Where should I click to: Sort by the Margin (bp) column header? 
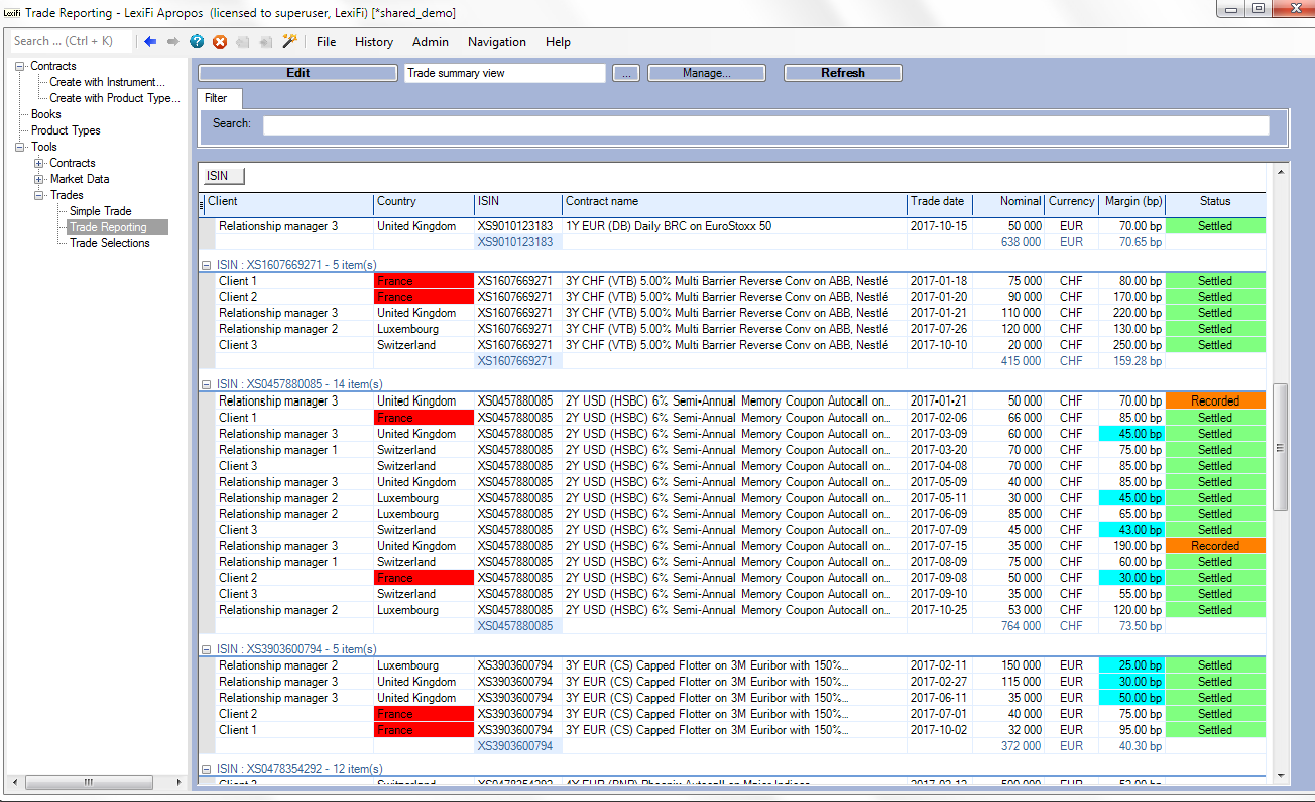pos(1131,203)
